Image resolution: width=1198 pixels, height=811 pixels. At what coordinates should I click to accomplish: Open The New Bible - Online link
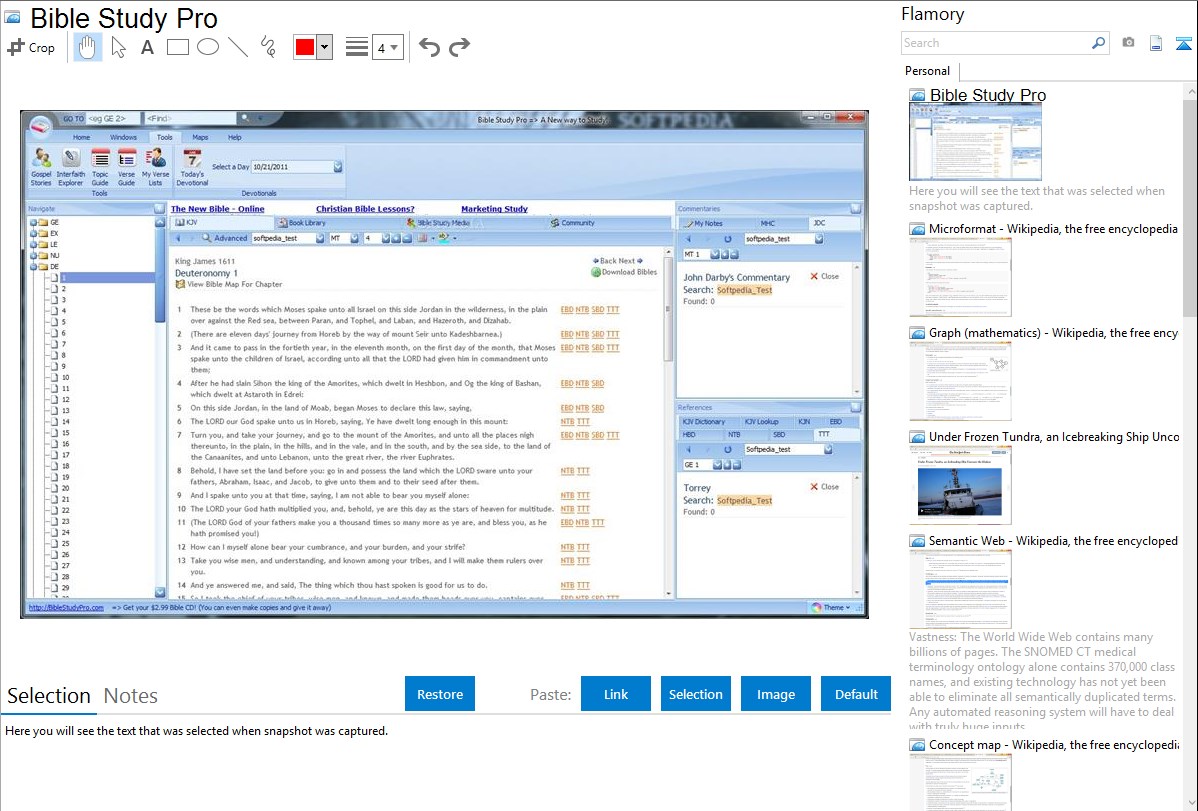[x=218, y=209]
